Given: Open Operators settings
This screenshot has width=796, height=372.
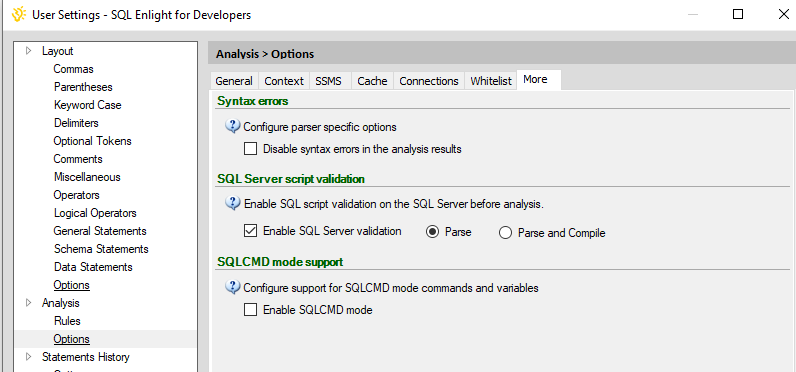Looking at the screenshot, I should (77, 195).
